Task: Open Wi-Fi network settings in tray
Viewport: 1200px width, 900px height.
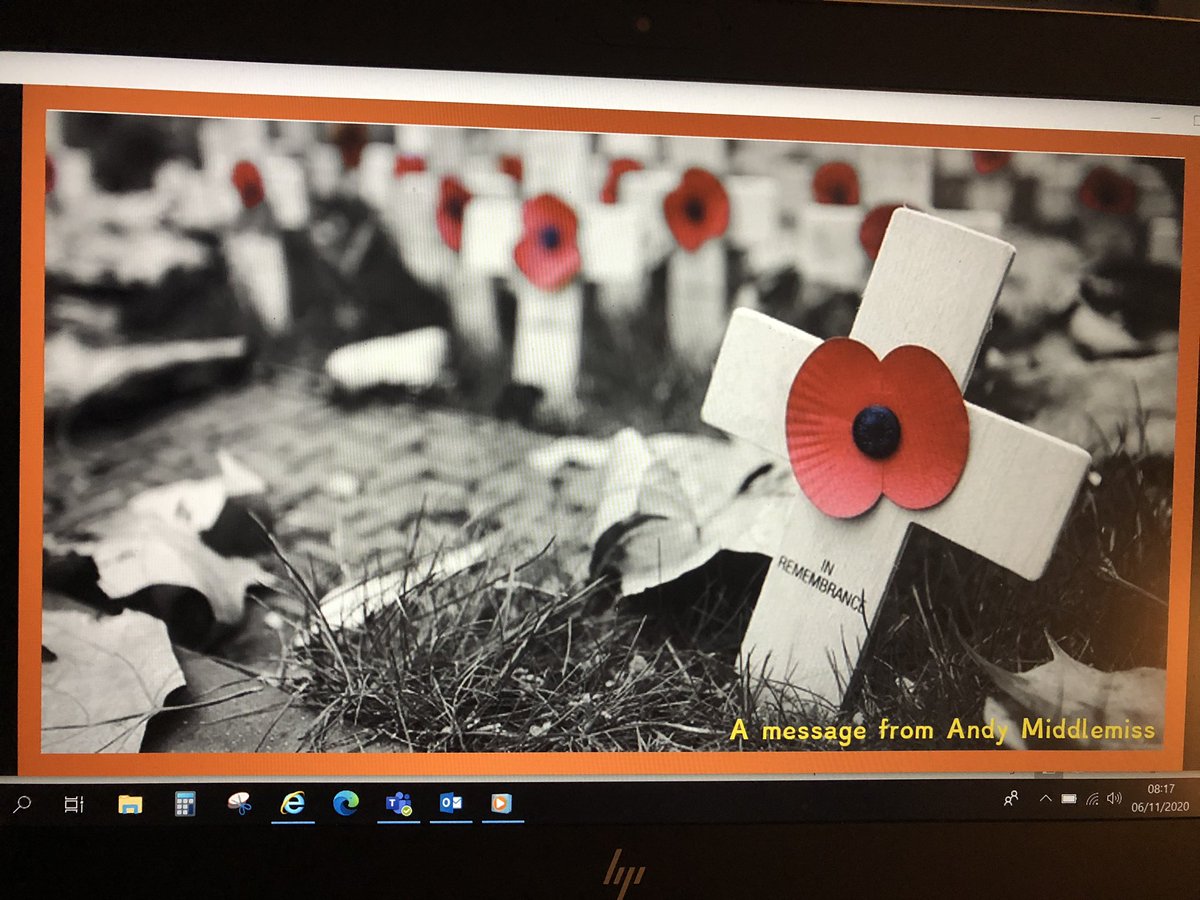Action: tap(1092, 798)
